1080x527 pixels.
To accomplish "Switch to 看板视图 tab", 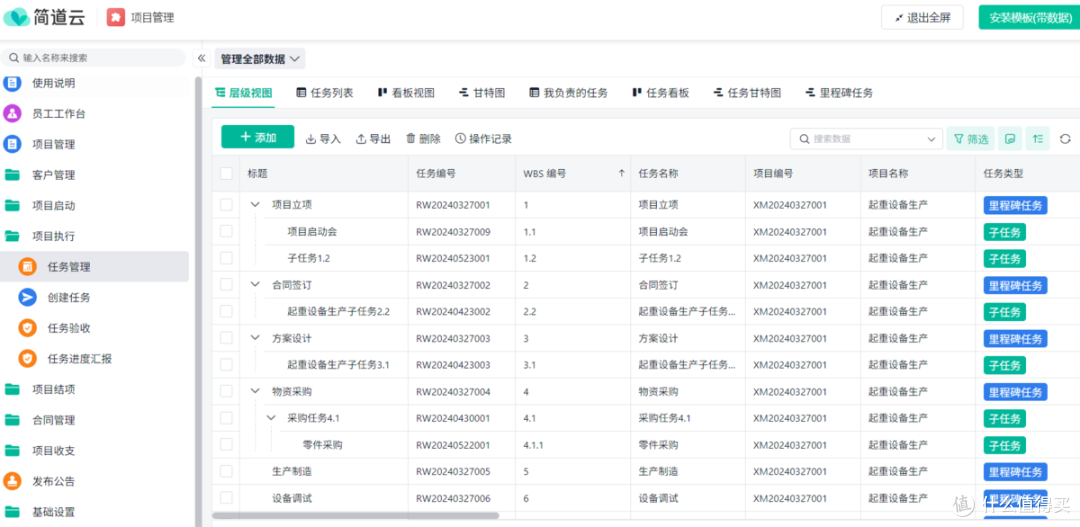I will pos(406,93).
